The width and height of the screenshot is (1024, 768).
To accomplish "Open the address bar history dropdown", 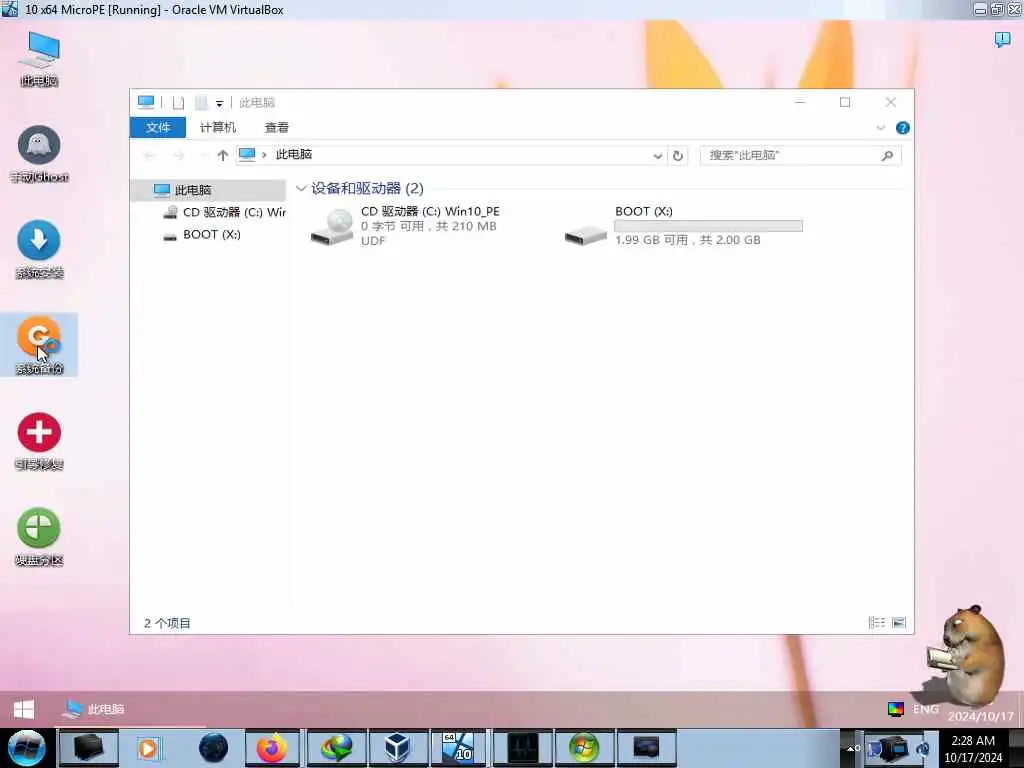I will point(658,155).
